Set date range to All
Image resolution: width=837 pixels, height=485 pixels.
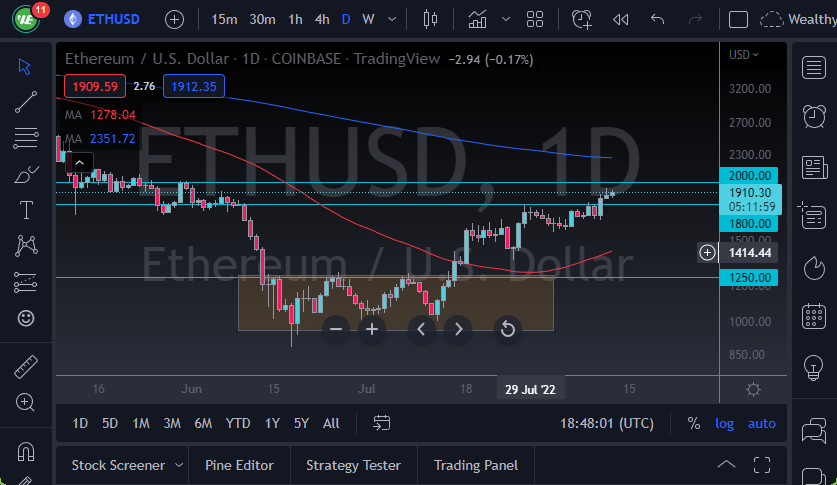[x=331, y=424]
